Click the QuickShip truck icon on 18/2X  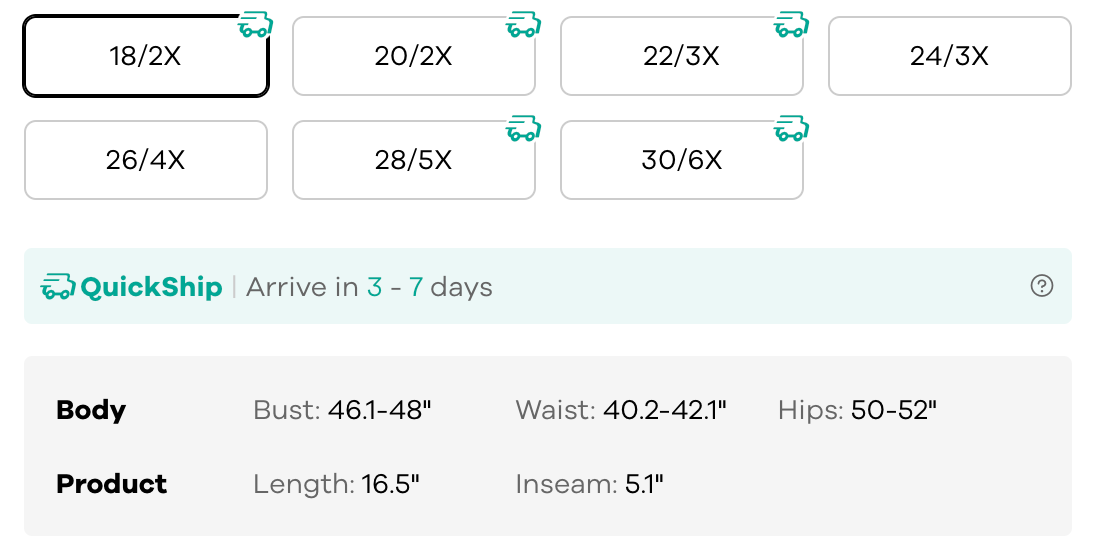(x=256, y=25)
